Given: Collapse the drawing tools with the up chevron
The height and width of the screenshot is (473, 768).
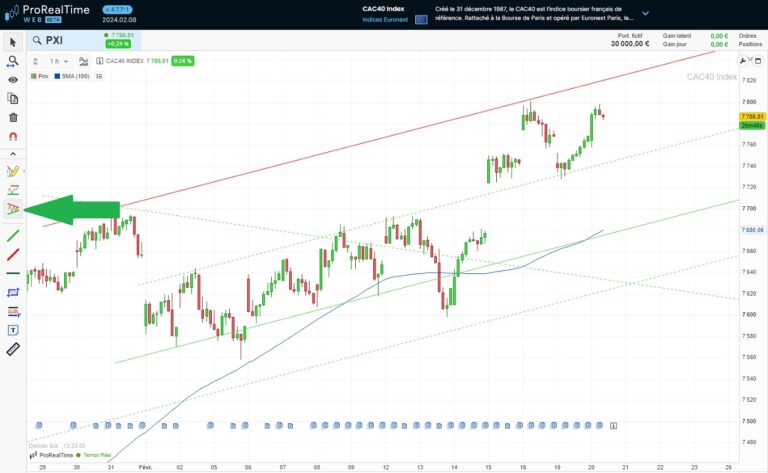Looking at the screenshot, I should click(x=13, y=154).
